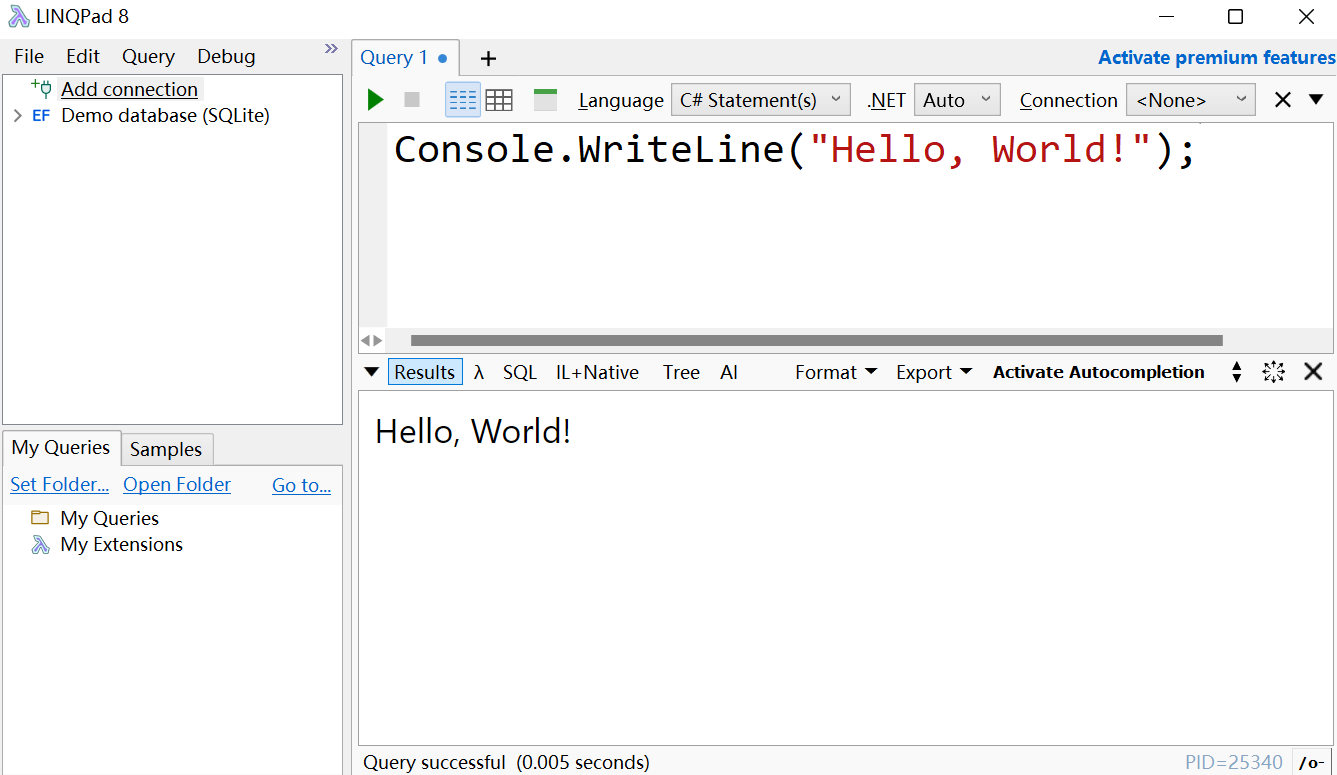Image resolution: width=1337 pixels, height=775 pixels.
Task: Click the Hello, World! output text
Action: (x=473, y=431)
